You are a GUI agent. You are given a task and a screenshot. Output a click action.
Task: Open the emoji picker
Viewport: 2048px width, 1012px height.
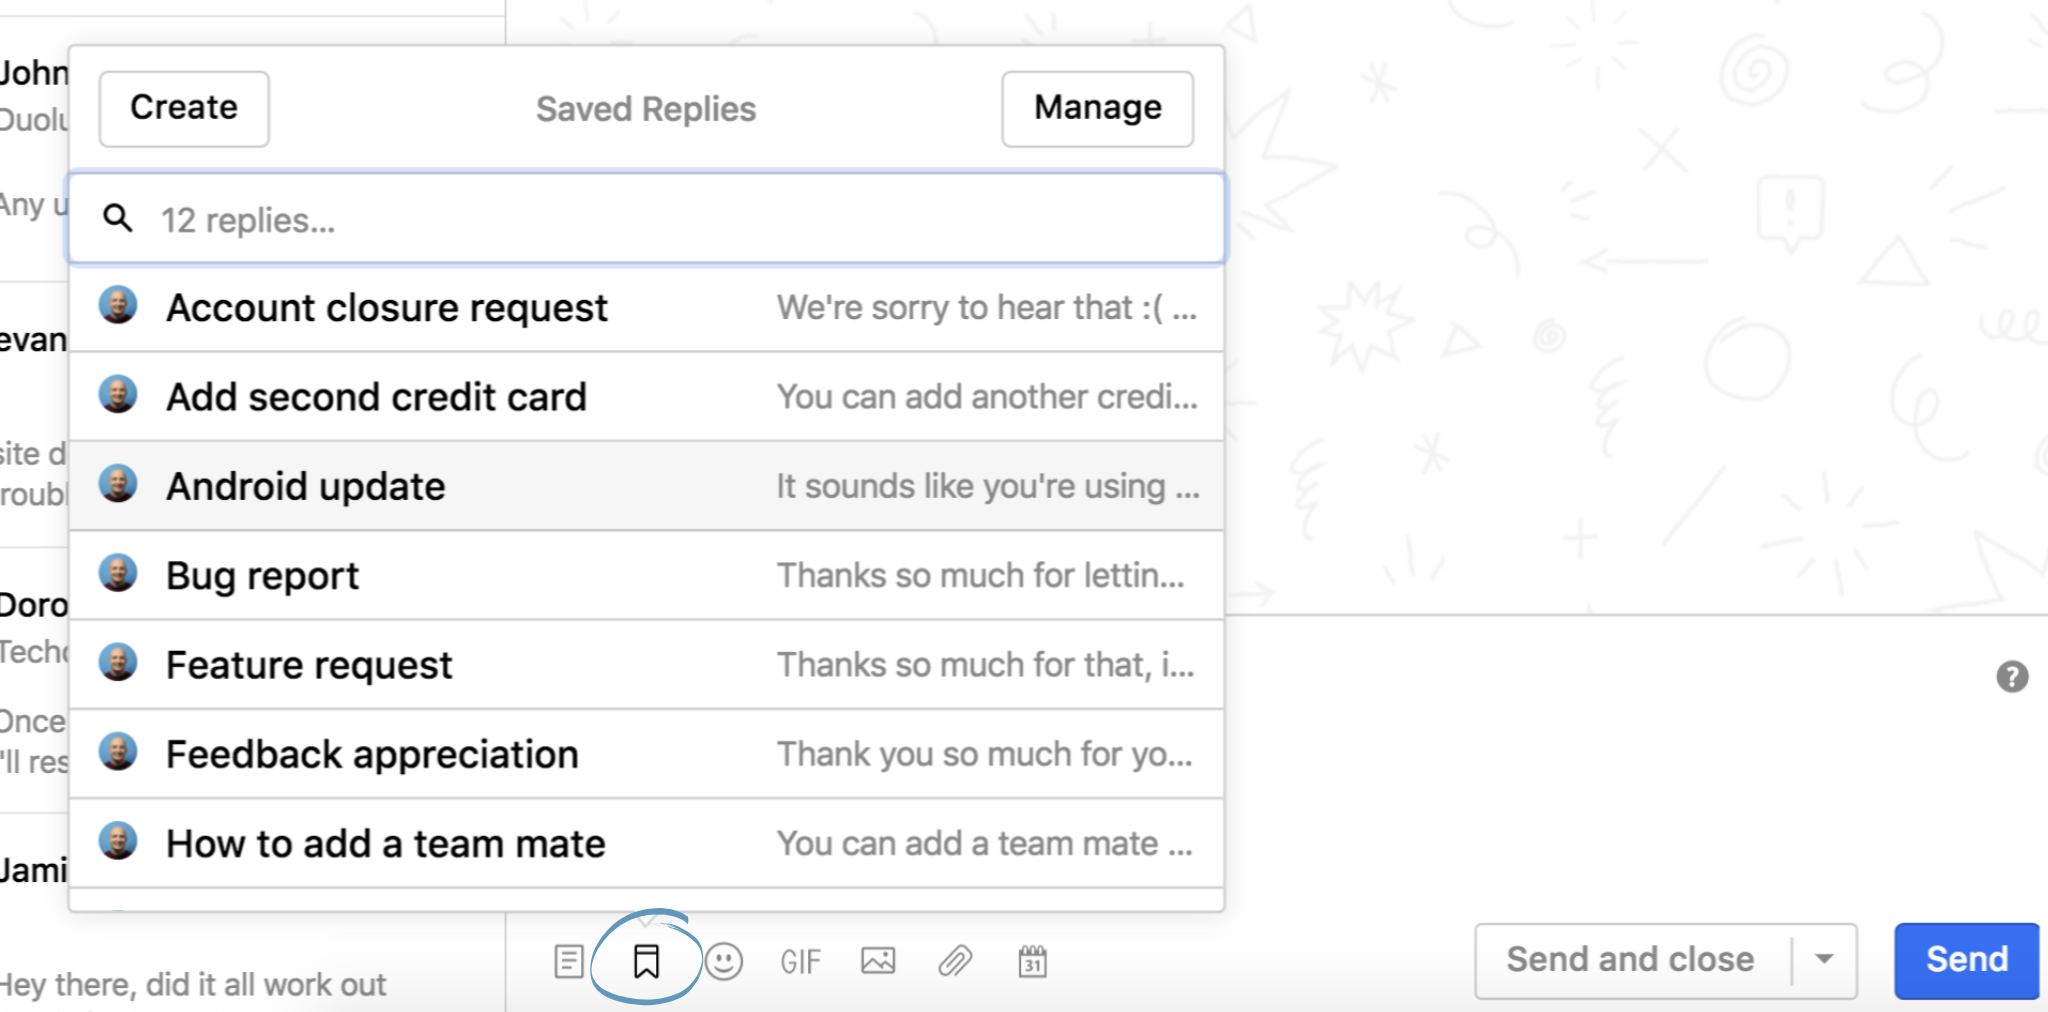coord(723,962)
